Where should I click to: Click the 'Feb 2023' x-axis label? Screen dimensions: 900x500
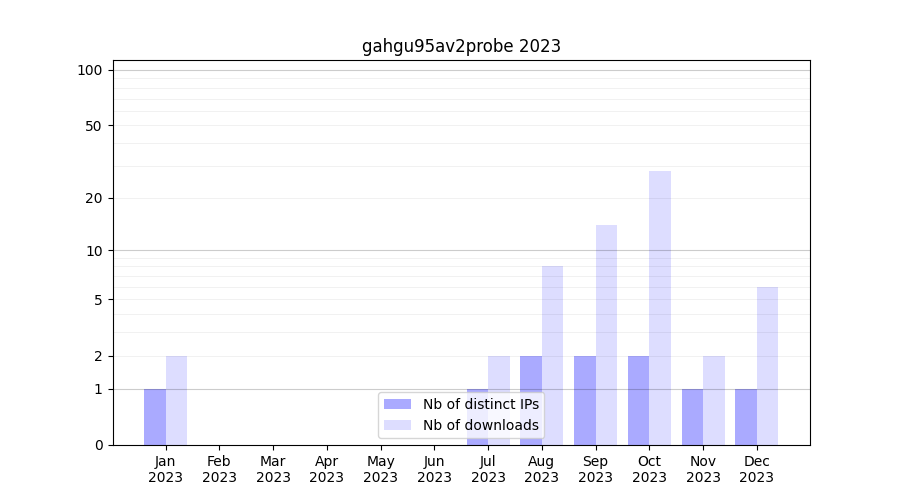[219, 469]
